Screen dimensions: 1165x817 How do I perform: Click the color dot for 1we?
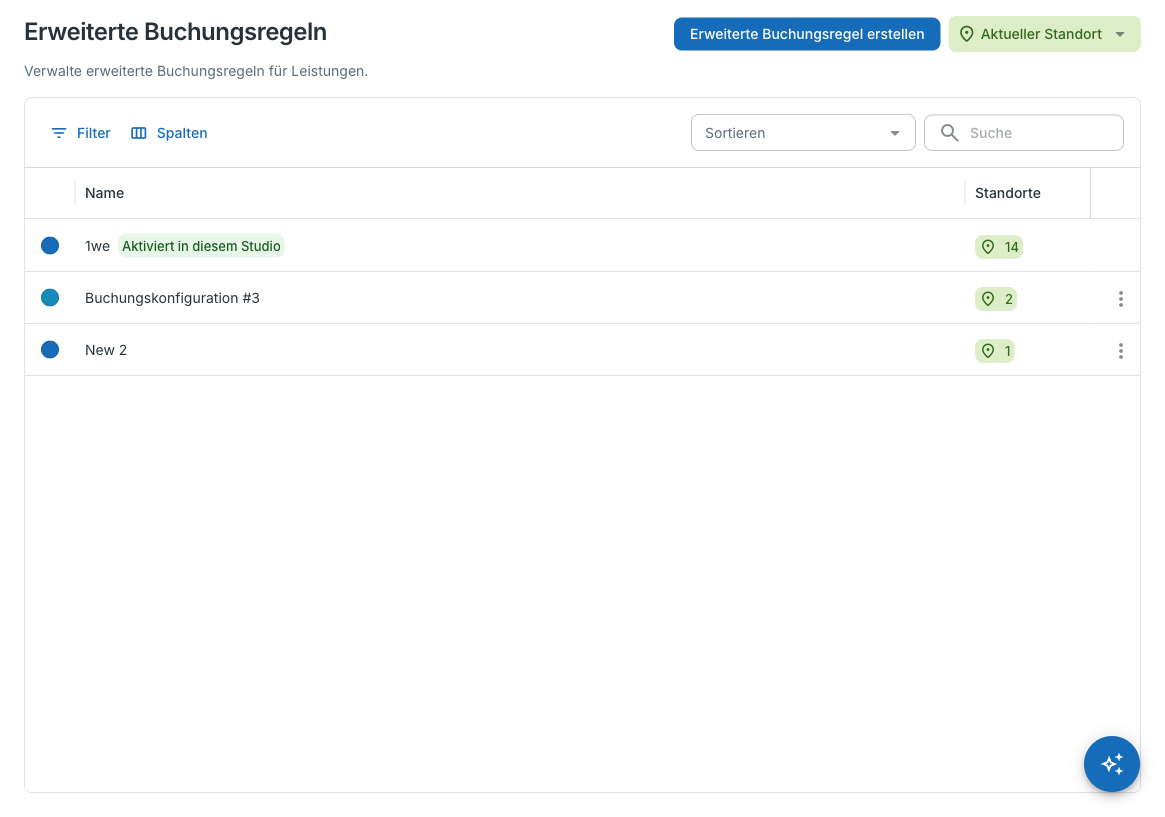pyautogui.click(x=50, y=245)
